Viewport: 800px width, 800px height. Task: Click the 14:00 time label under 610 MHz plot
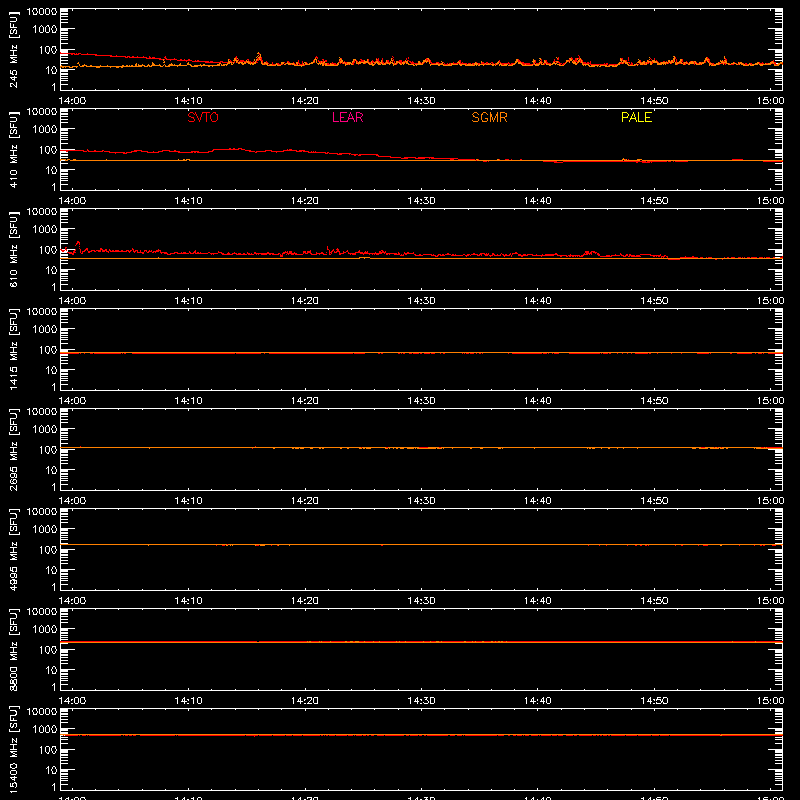pyautogui.click(x=72, y=301)
